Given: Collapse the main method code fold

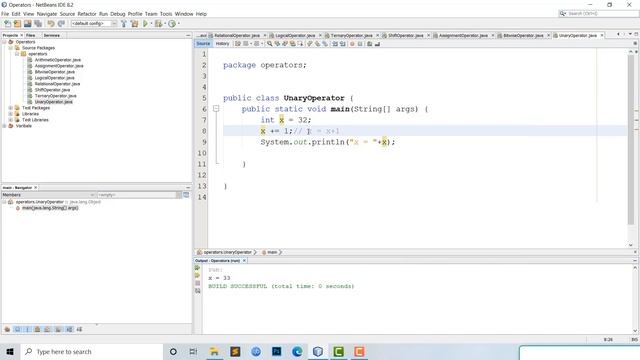Looking at the screenshot, I should [216, 109].
